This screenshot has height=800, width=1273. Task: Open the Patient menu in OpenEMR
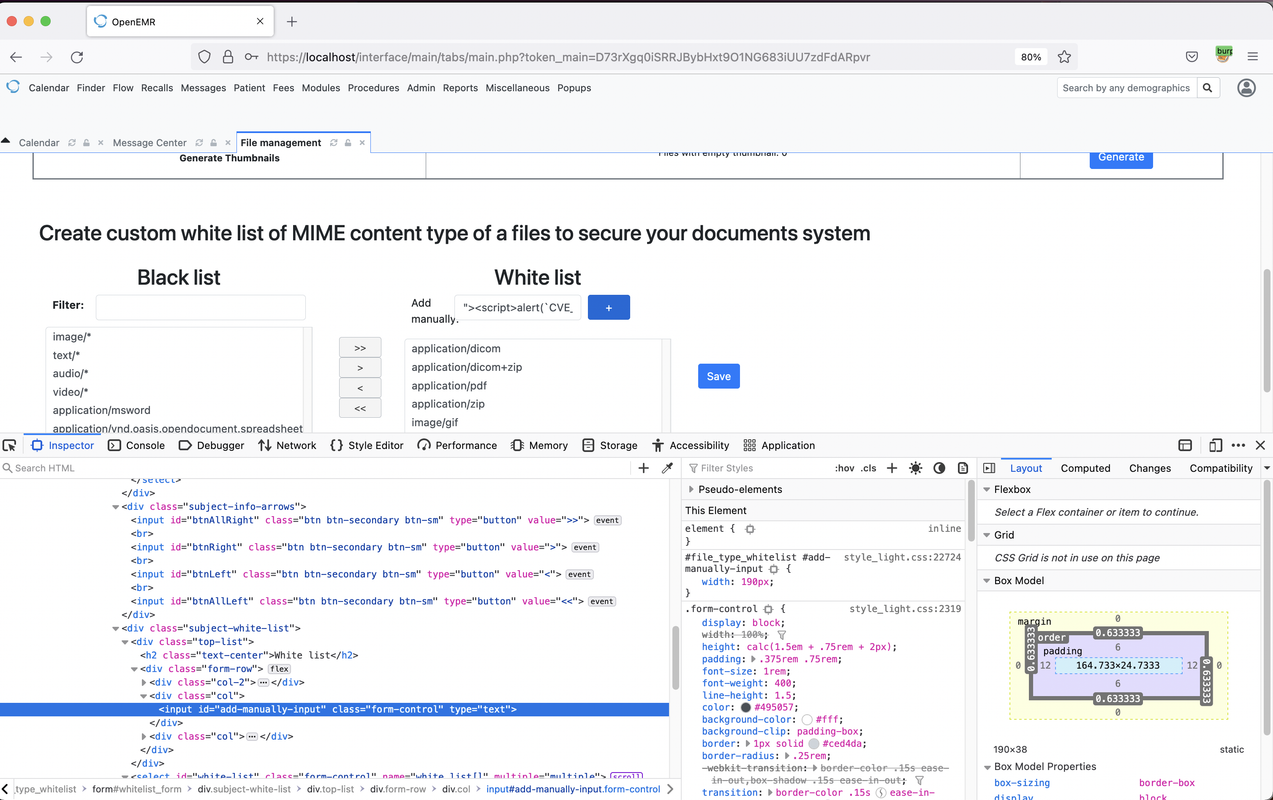click(x=249, y=88)
